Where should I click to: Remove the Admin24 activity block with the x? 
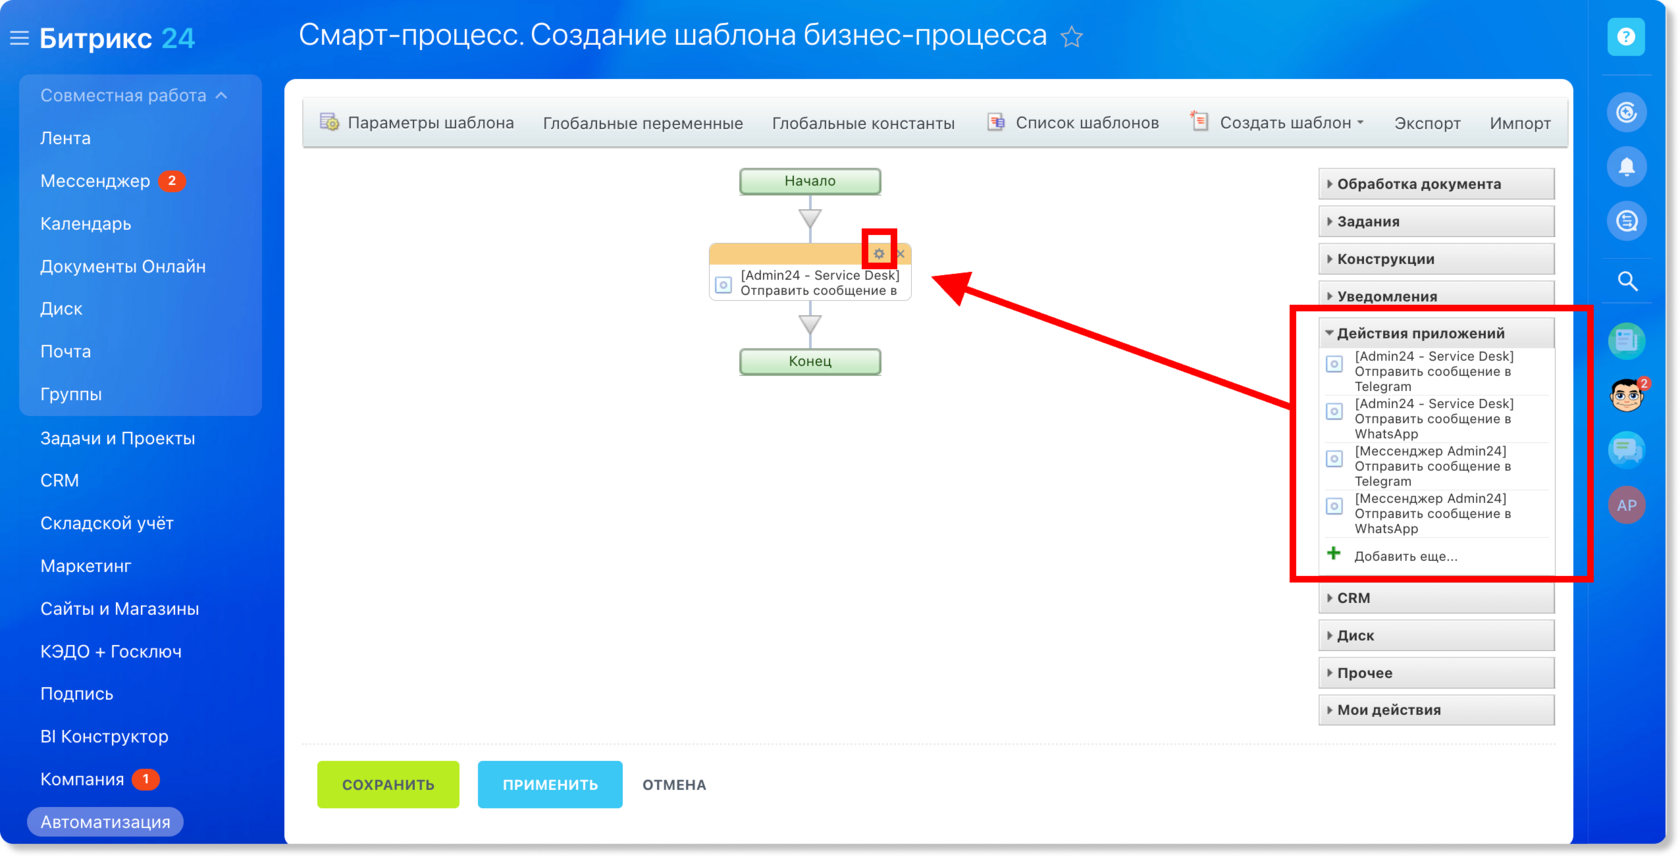coord(901,254)
